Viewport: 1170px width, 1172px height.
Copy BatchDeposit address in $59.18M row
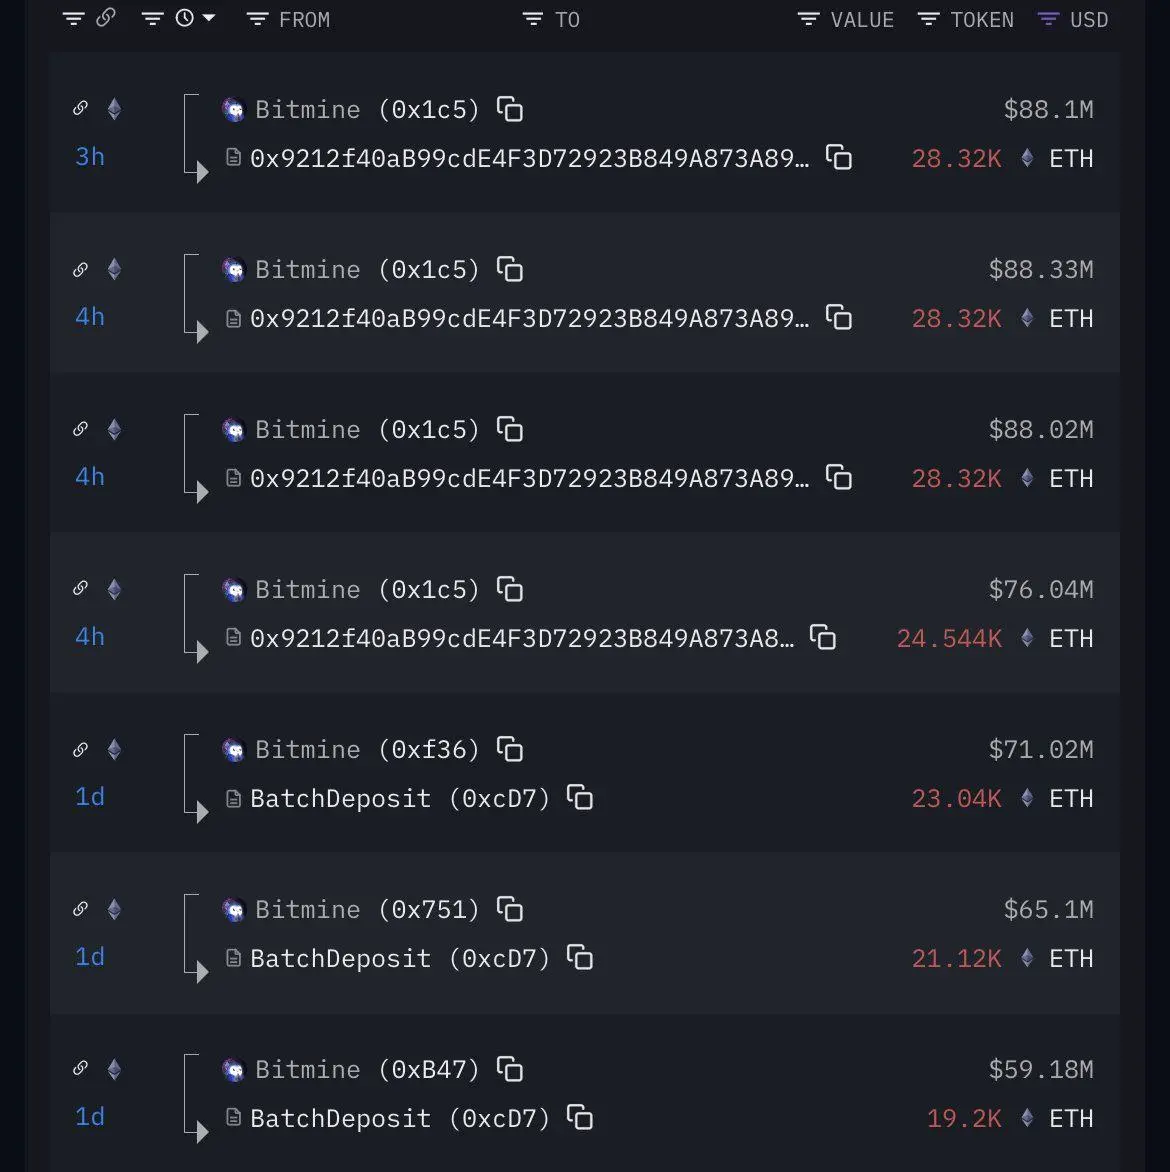(580, 1118)
